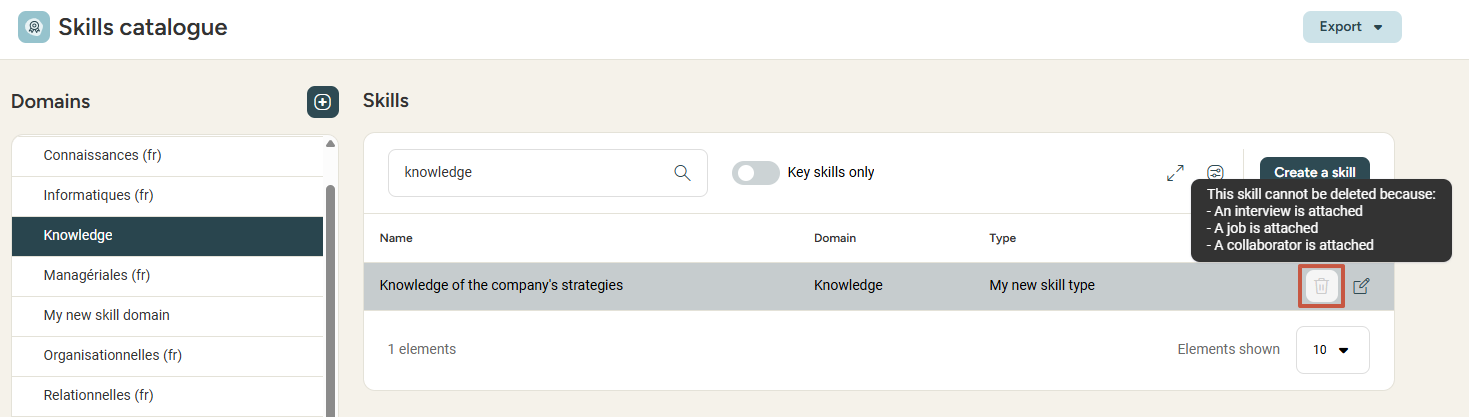Image resolution: width=1469 pixels, height=417 pixels.
Task: Select My new skill domain
Action: [x=106, y=315]
